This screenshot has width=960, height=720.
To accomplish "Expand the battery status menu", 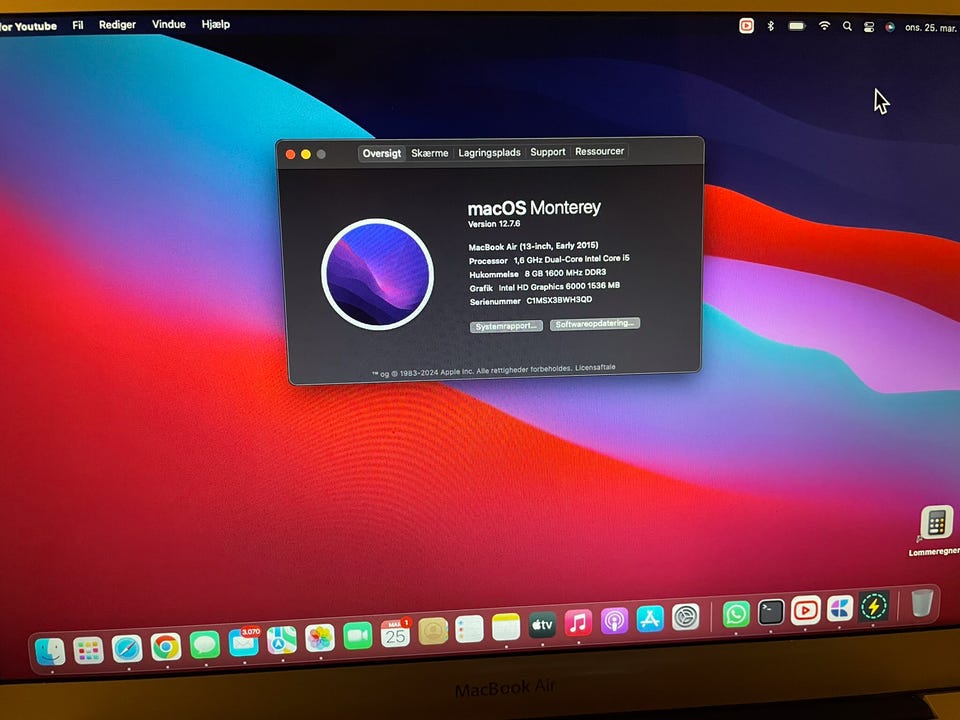I will coord(797,26).
